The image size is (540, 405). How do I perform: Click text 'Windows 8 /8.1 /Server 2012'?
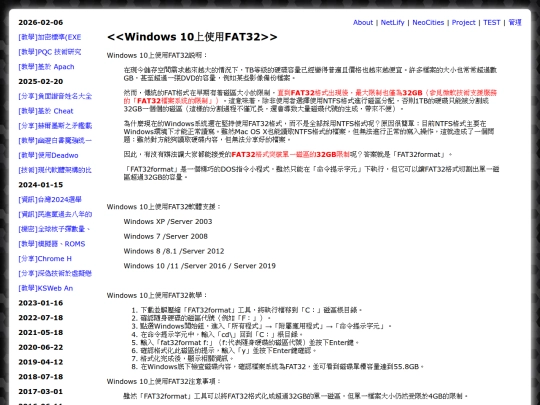(x=174, y=251)
